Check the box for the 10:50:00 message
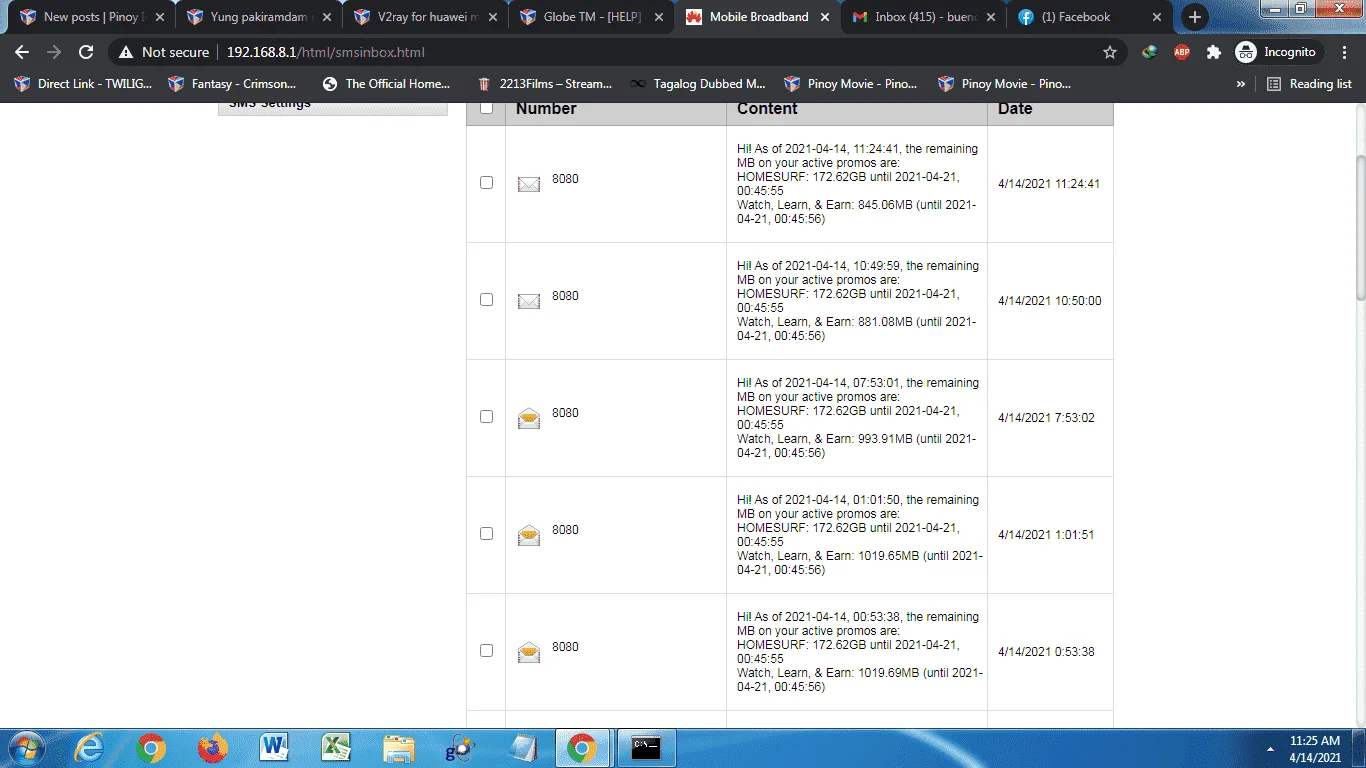 coord(486,299)
